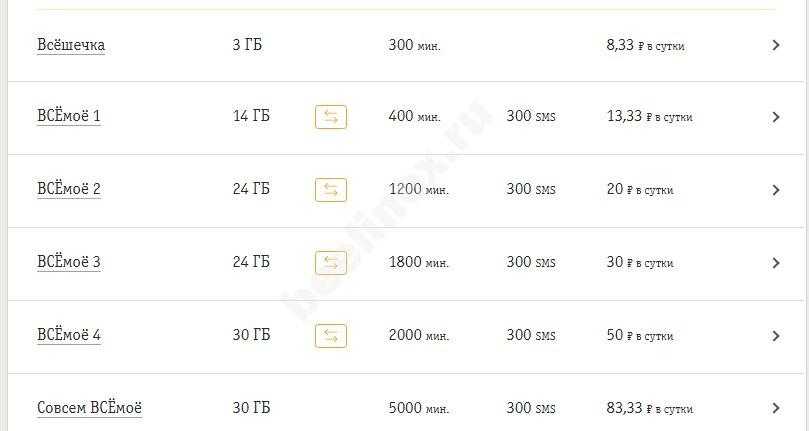Click the exchange icon in ВСЁмоё 3 row
The width and height of the screenshot is (809, 431).
pos(331,263)
